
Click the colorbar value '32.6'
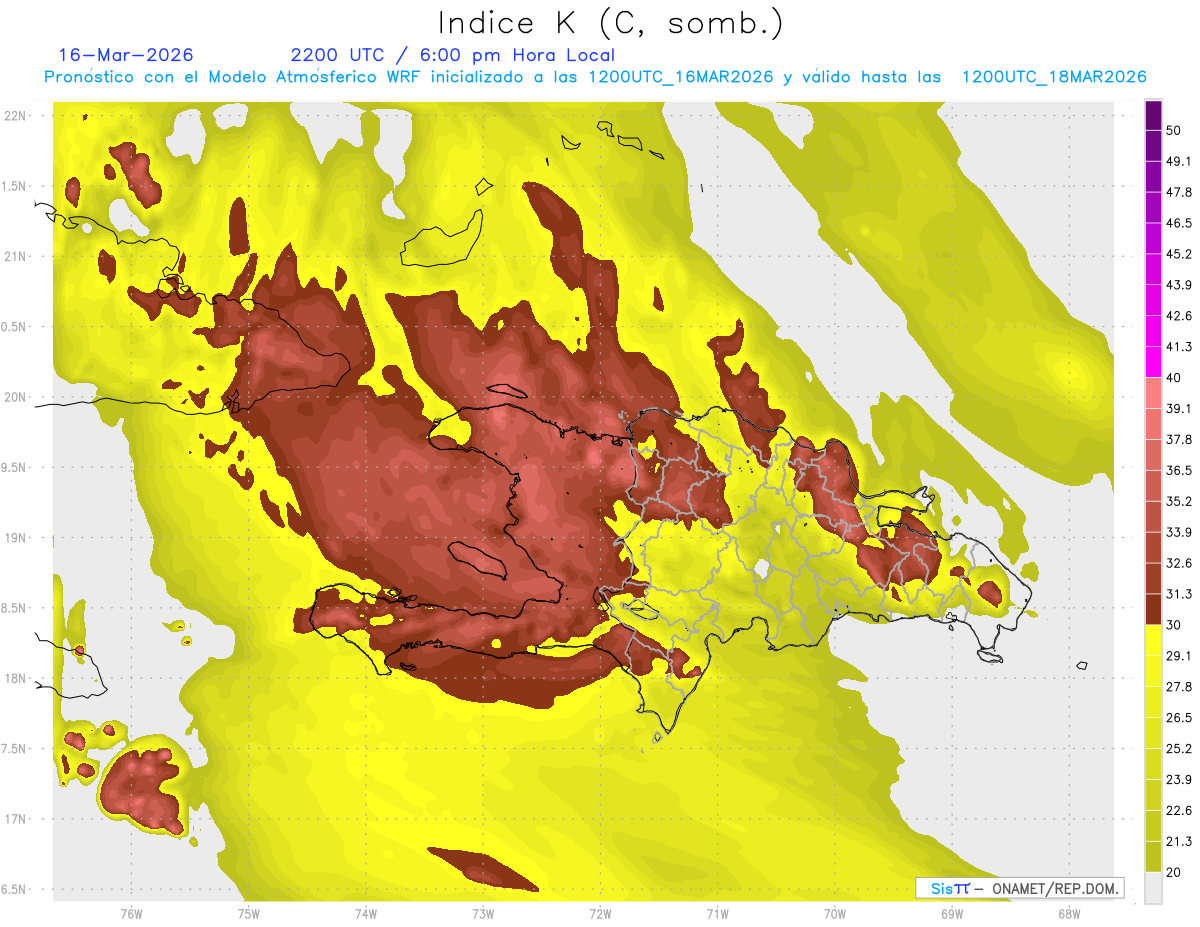(x=1179, y=563)
